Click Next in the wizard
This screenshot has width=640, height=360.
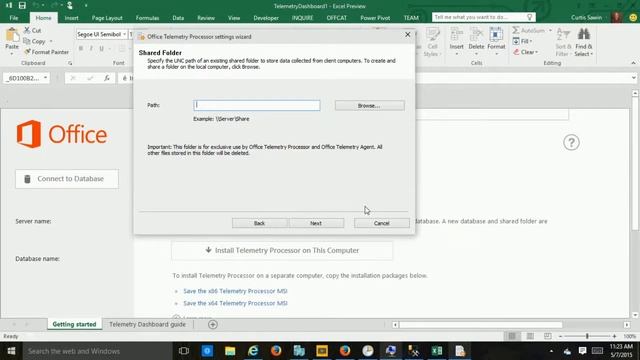(x=316, y=223)
